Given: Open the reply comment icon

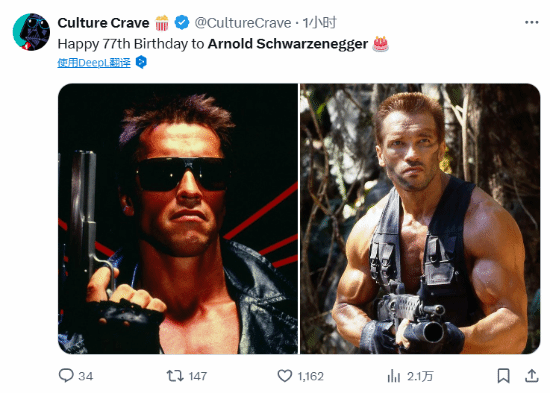Looking at the screenshot, I should coord(66,376).
